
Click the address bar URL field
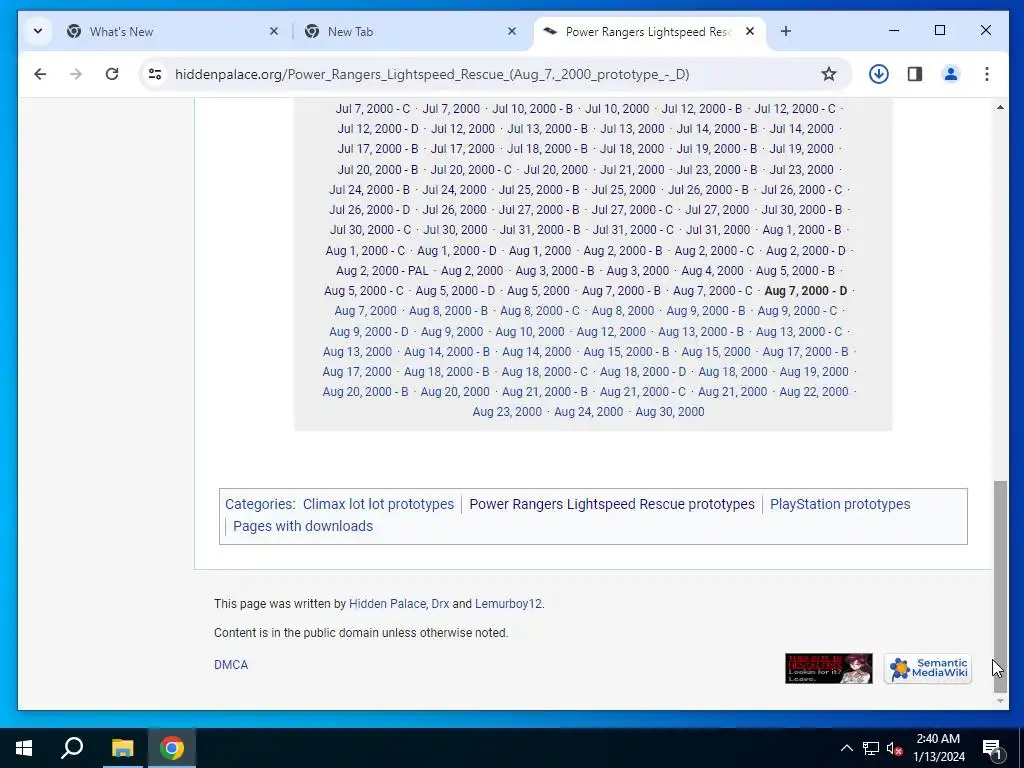[431, 74]
